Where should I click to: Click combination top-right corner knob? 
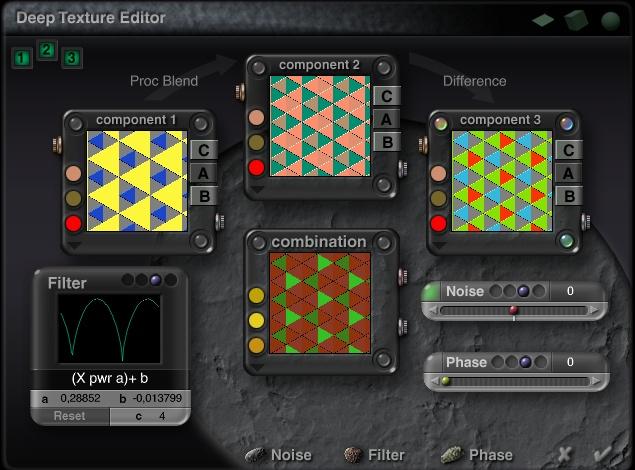click(x=384, y=243)
